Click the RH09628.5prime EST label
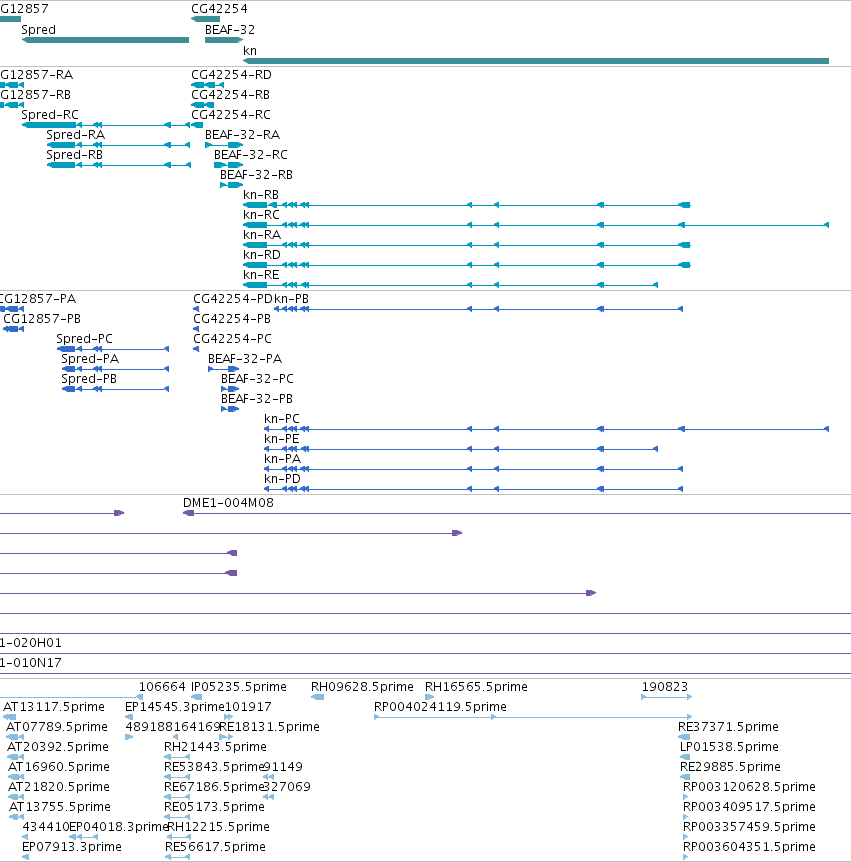The width and height of the screenshot is (851, 862). coord(362,687)
